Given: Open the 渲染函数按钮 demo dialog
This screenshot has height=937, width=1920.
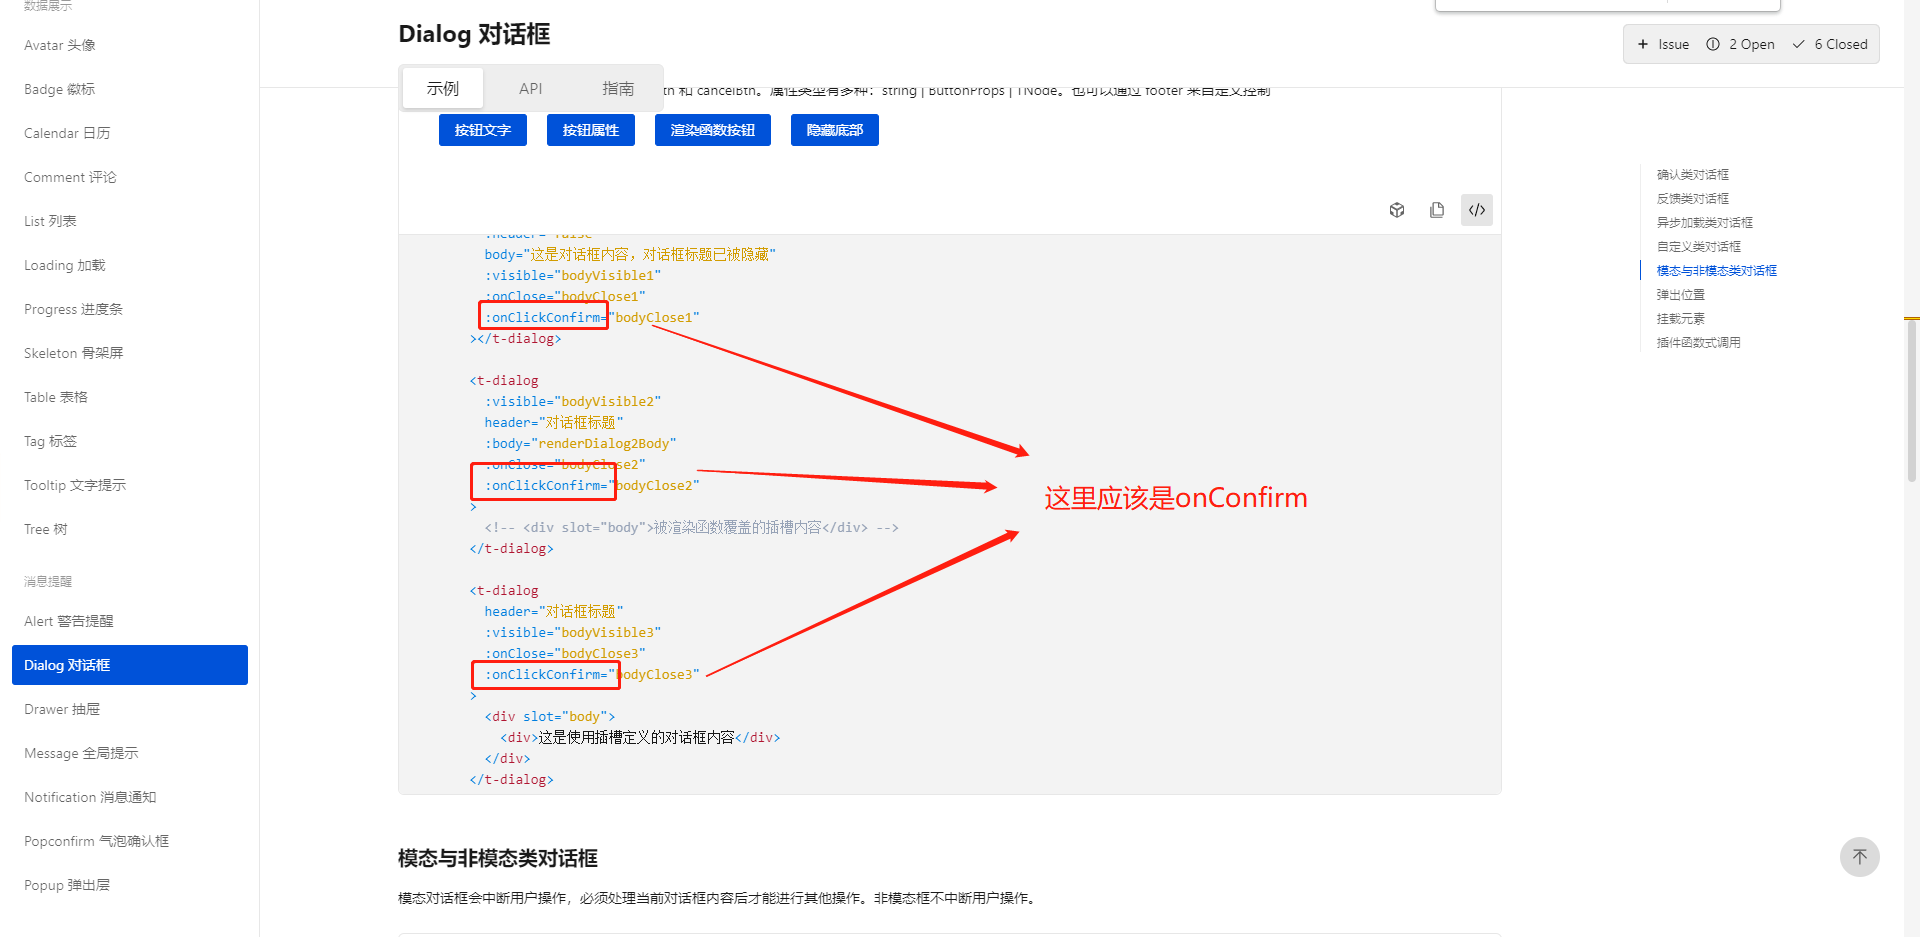Looking at the screenshot, I should point(712,129).
